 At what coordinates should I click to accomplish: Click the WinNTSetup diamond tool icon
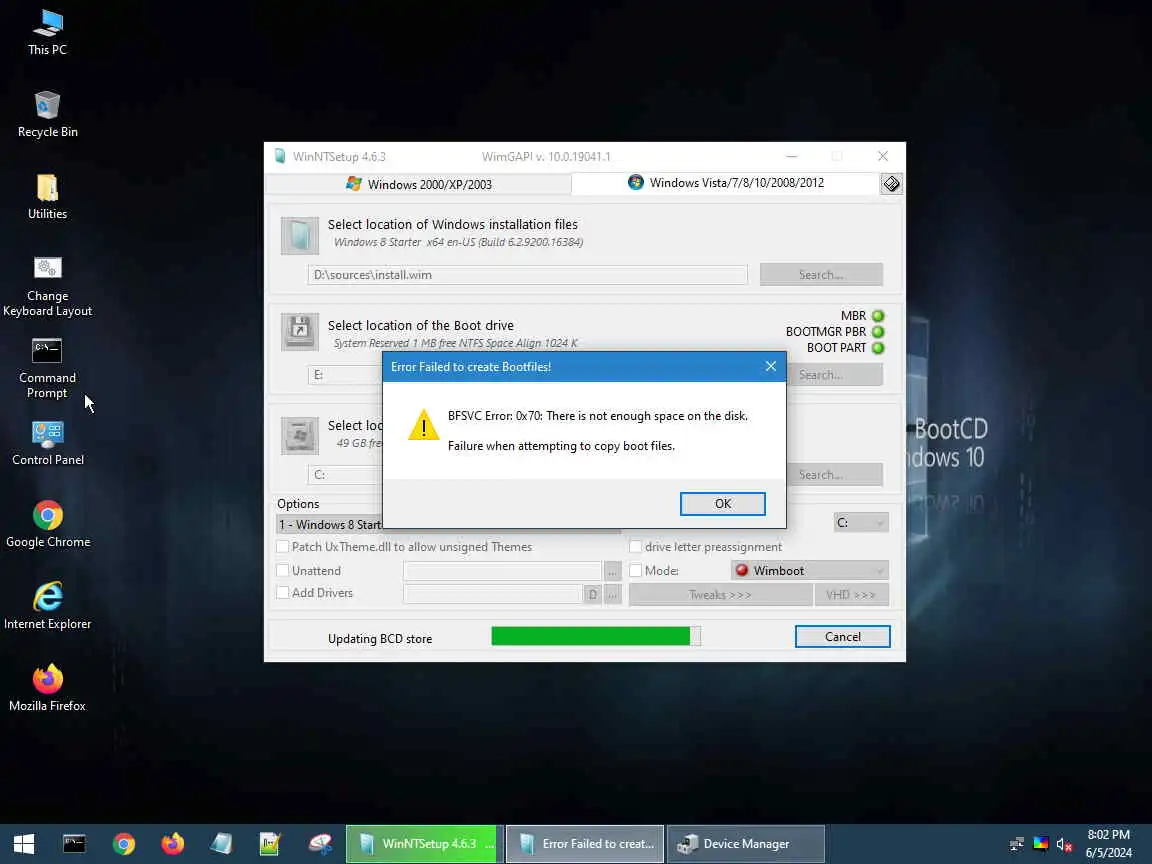point(891,184)
